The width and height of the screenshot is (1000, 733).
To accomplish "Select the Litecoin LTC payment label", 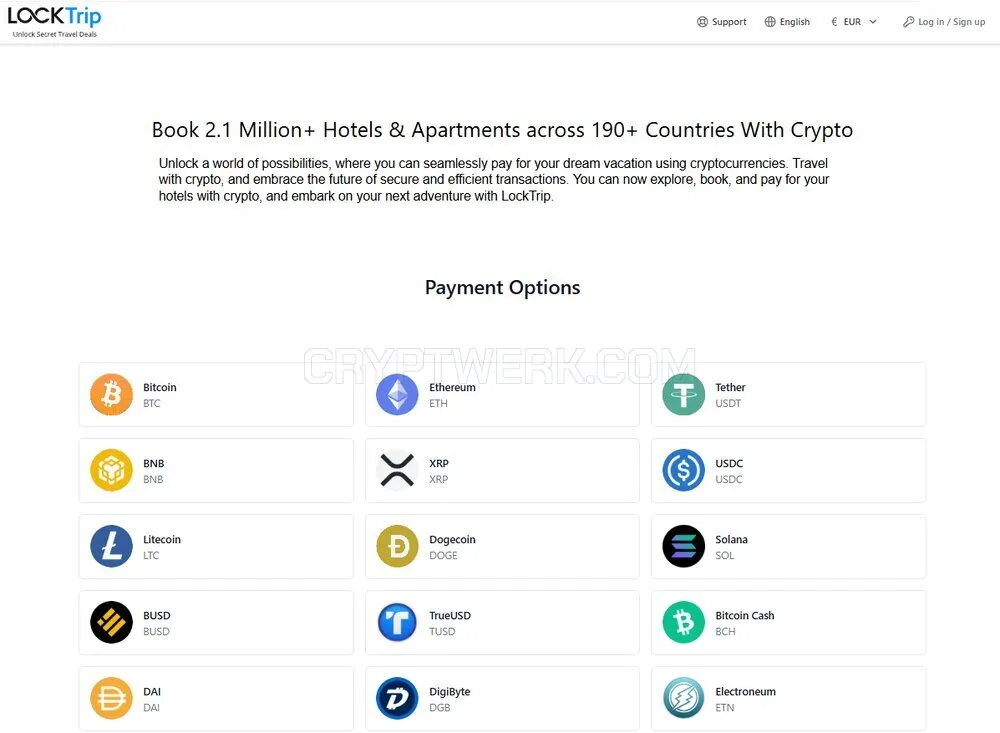I will point(162,547).
